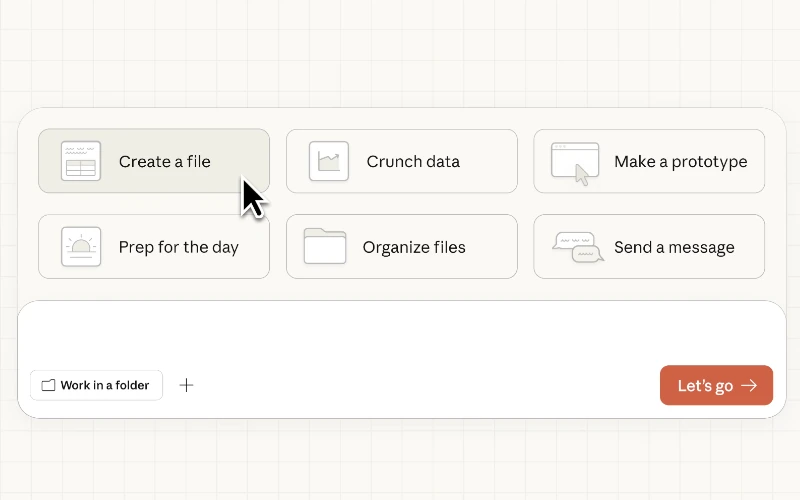The width and height of the screenshot is (800, 500).
Task: Click the blank composer bar between plus and Let's go
Action: click(420, 385)
